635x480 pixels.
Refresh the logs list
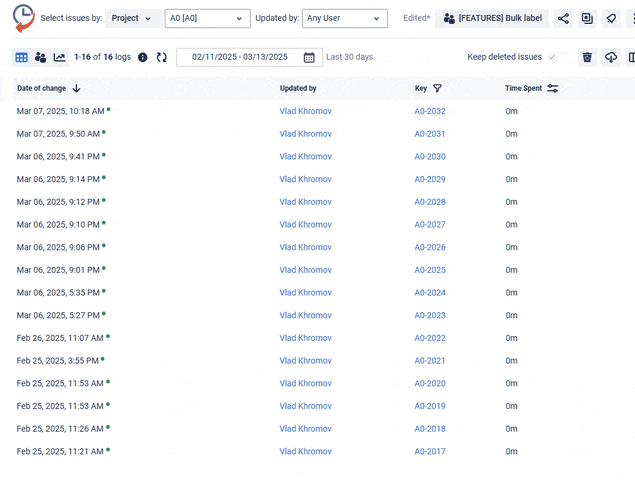tap(162, 58)
